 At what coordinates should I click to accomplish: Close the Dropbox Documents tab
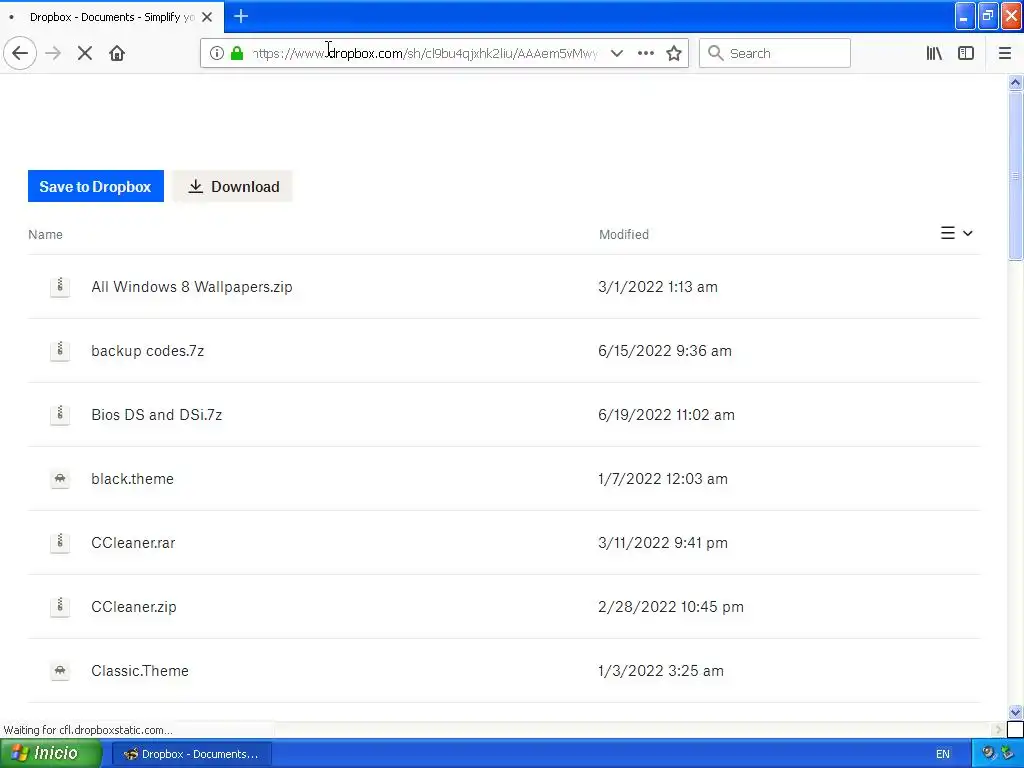[x=207, y=17]
